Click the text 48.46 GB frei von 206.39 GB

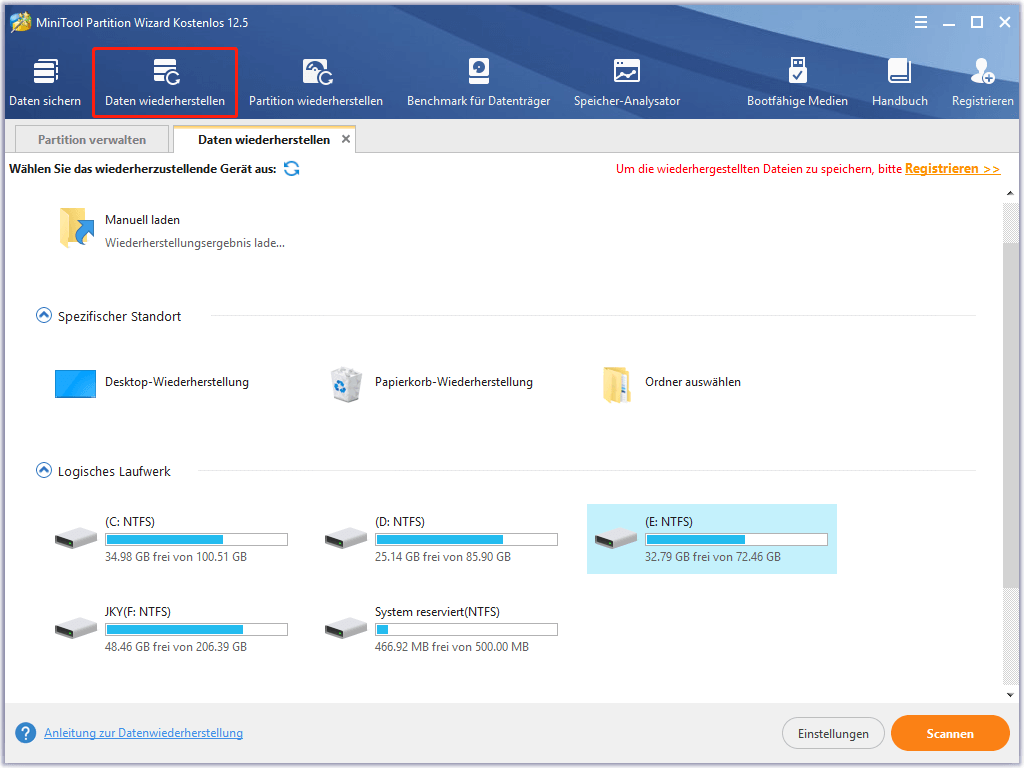pos(176,647)
